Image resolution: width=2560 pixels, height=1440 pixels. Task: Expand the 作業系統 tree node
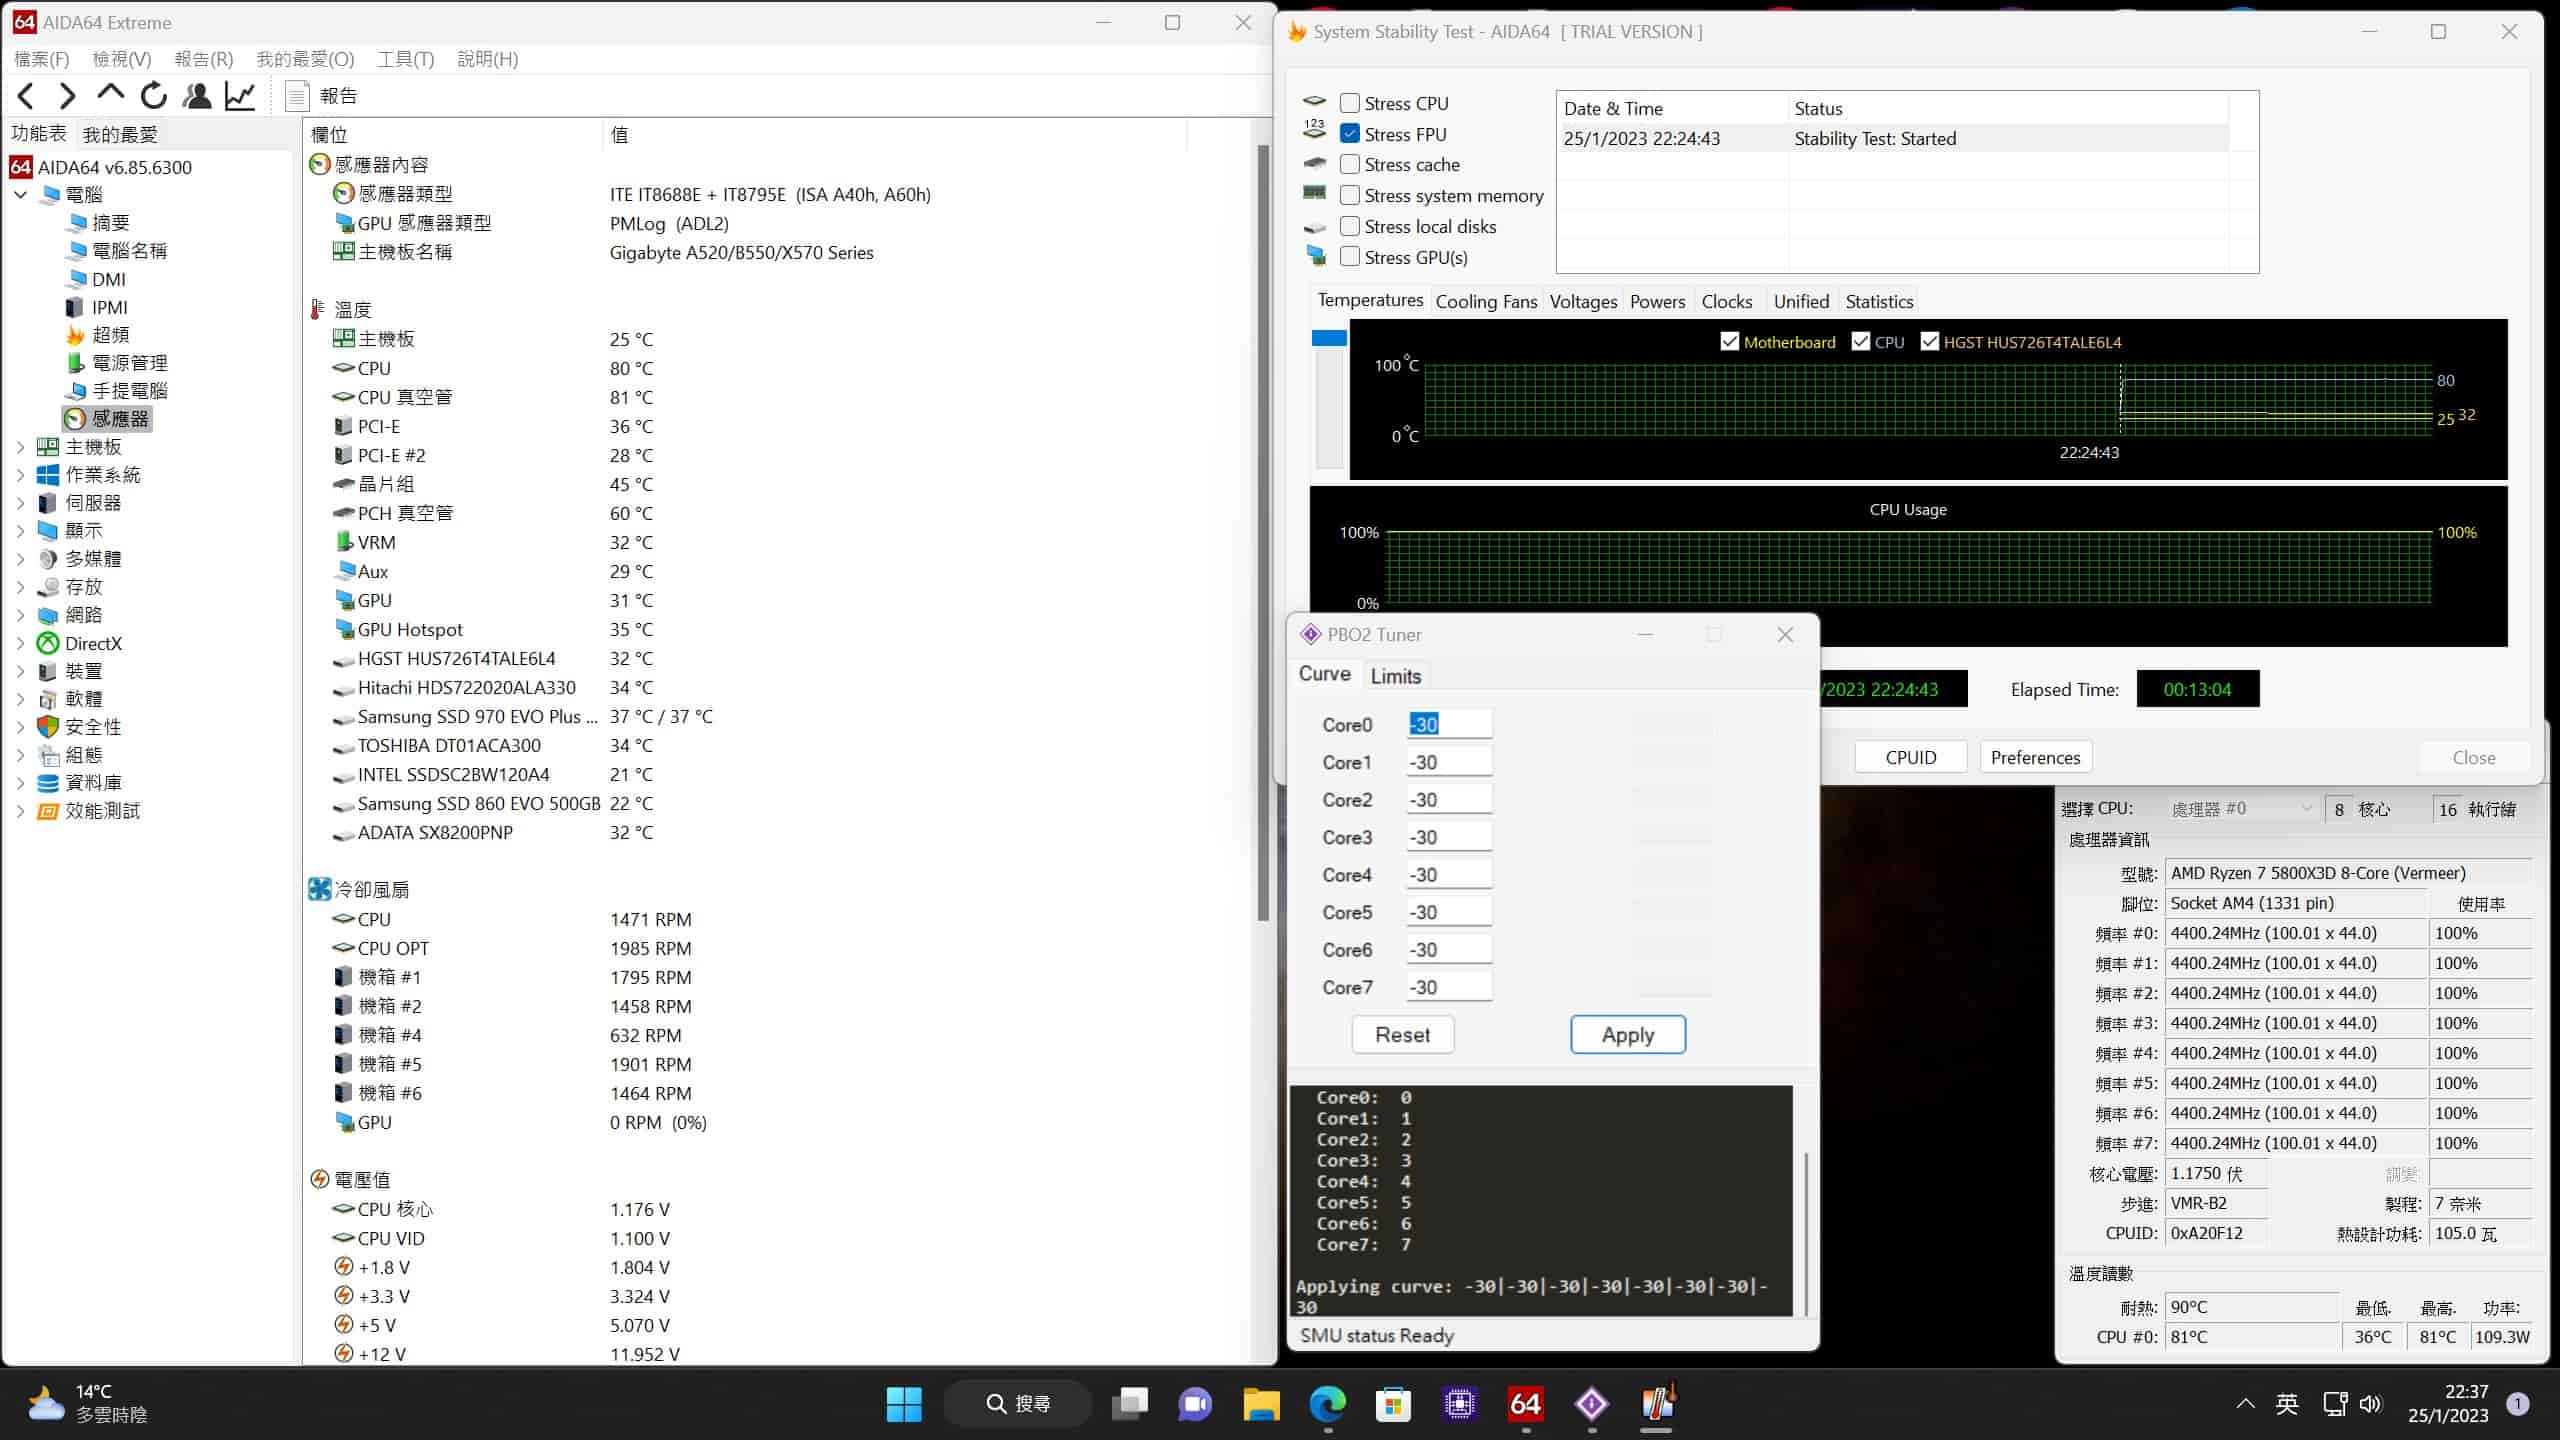click(21, 475)
